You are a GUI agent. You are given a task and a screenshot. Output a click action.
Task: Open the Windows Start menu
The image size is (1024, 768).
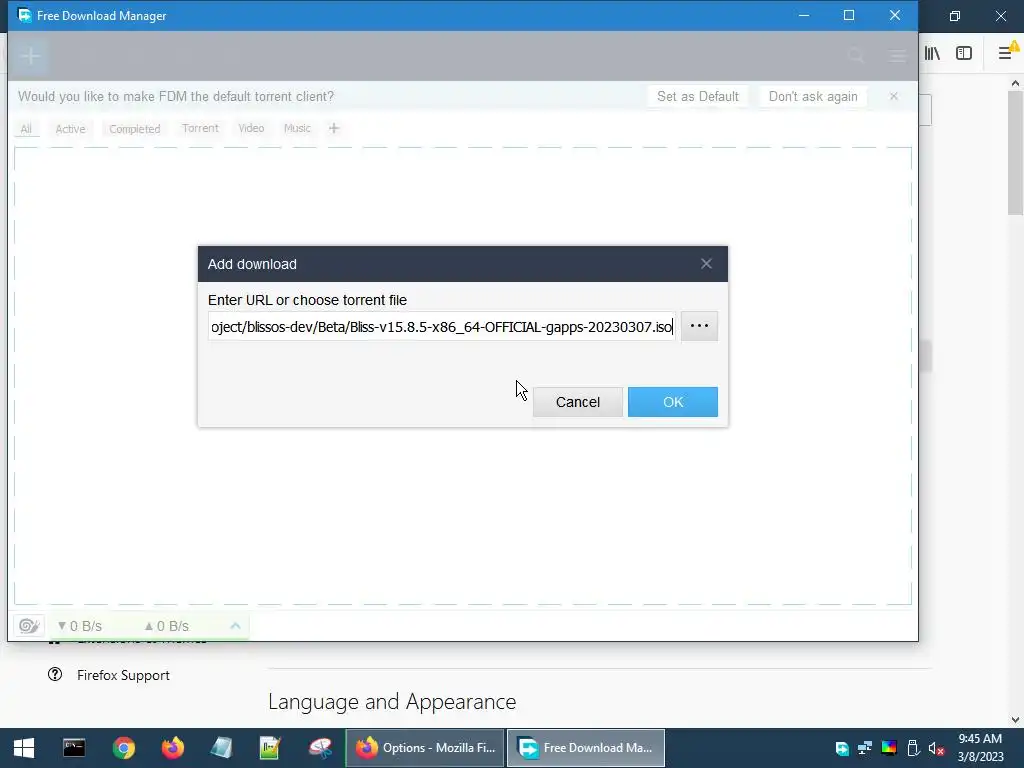pos(24,748)
